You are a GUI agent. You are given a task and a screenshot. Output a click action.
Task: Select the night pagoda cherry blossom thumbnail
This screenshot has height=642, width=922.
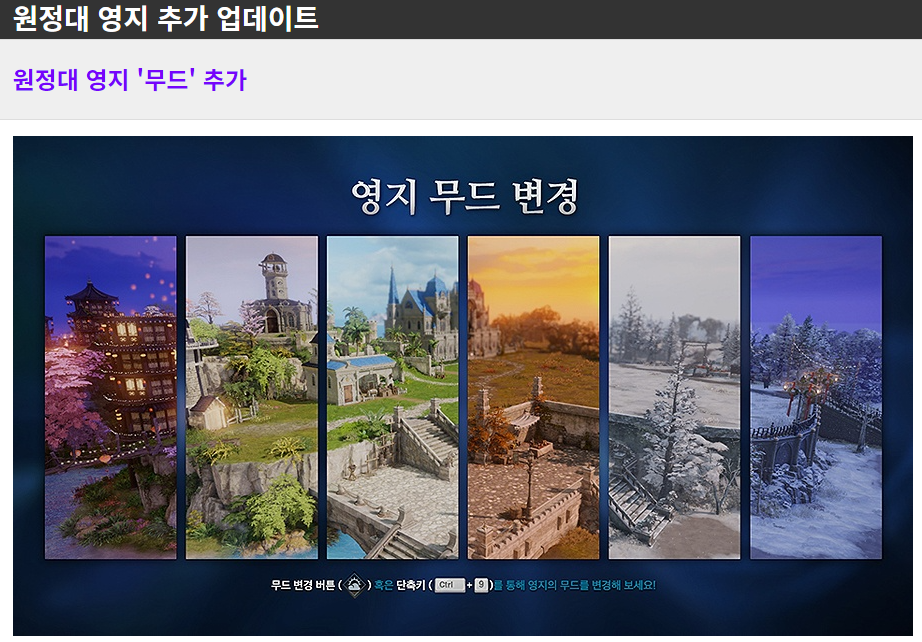click(111, 397)
